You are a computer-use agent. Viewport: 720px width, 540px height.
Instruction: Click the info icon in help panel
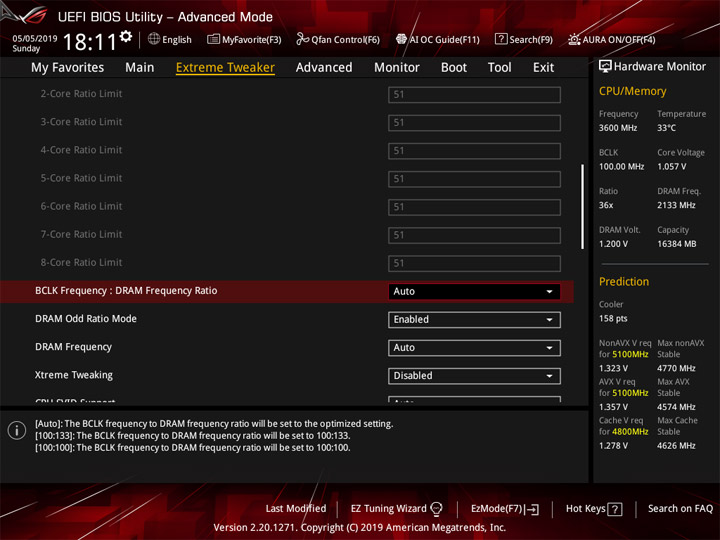[x=17, y=431]
